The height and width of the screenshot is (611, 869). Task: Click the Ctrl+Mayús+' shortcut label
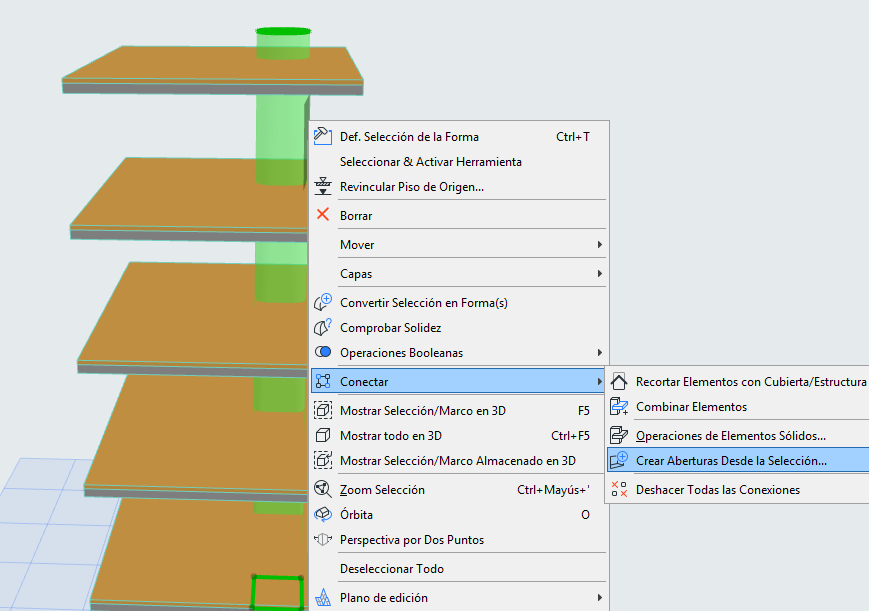553,490
